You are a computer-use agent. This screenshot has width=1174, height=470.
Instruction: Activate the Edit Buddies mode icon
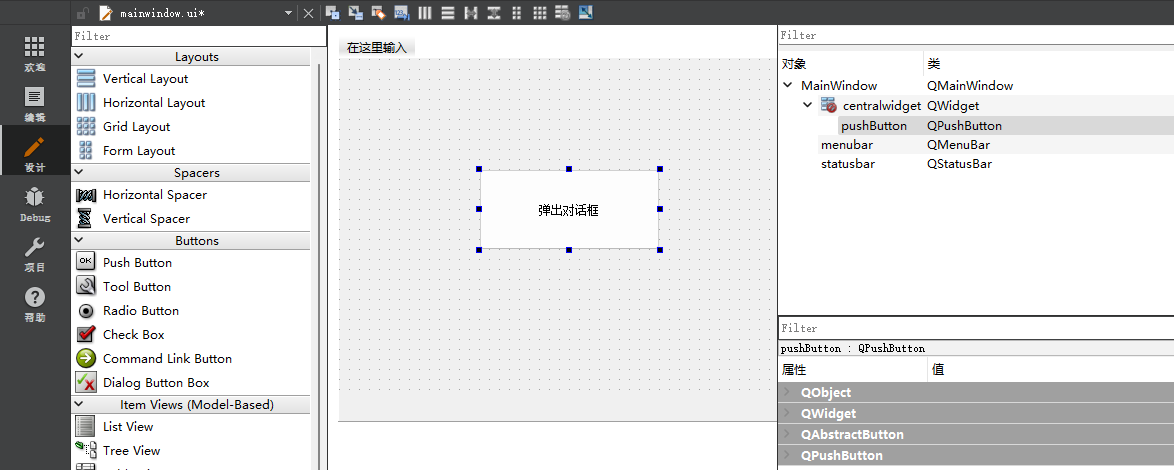(379, 13)
